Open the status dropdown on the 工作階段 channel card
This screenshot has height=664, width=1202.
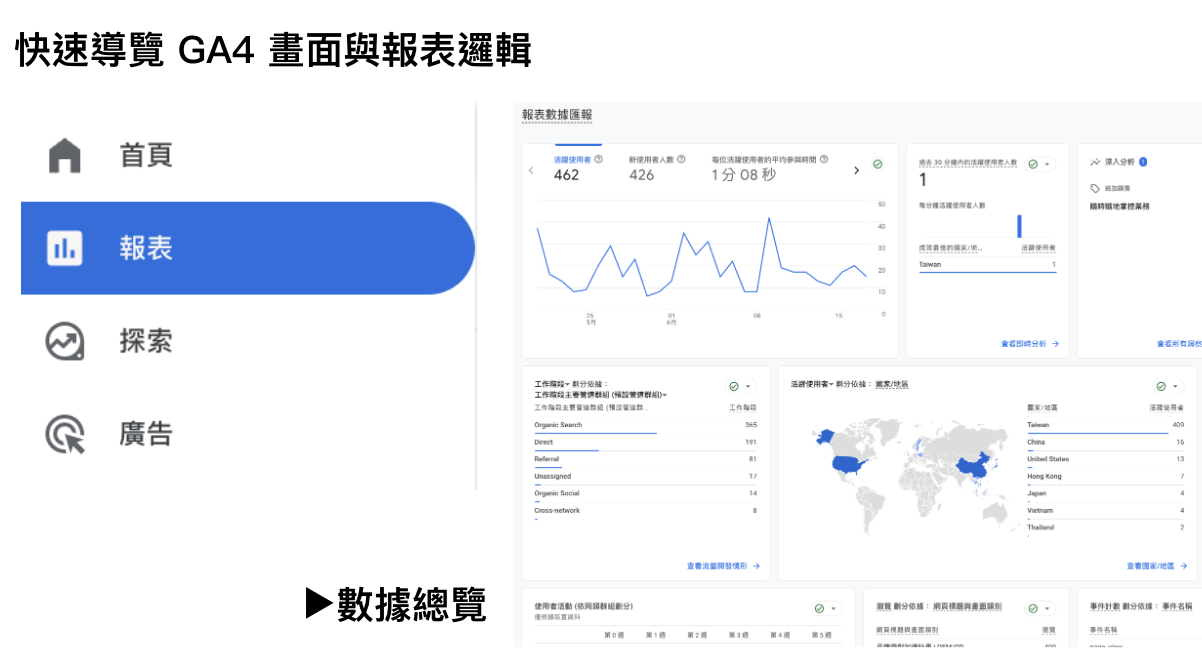[741, 386]
